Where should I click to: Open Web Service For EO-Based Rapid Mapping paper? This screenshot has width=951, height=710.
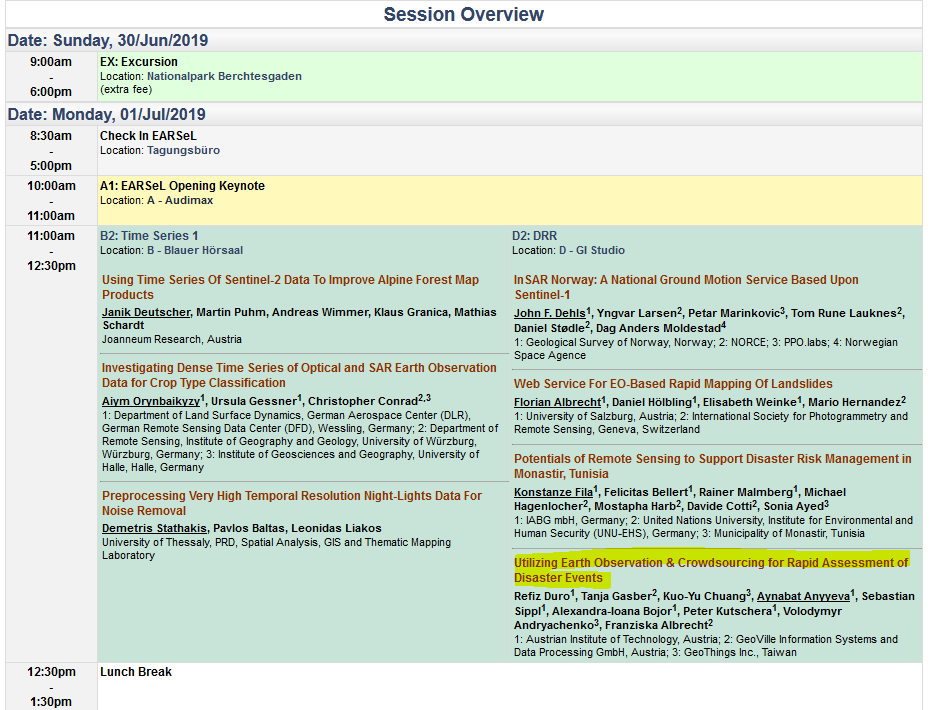673,384
